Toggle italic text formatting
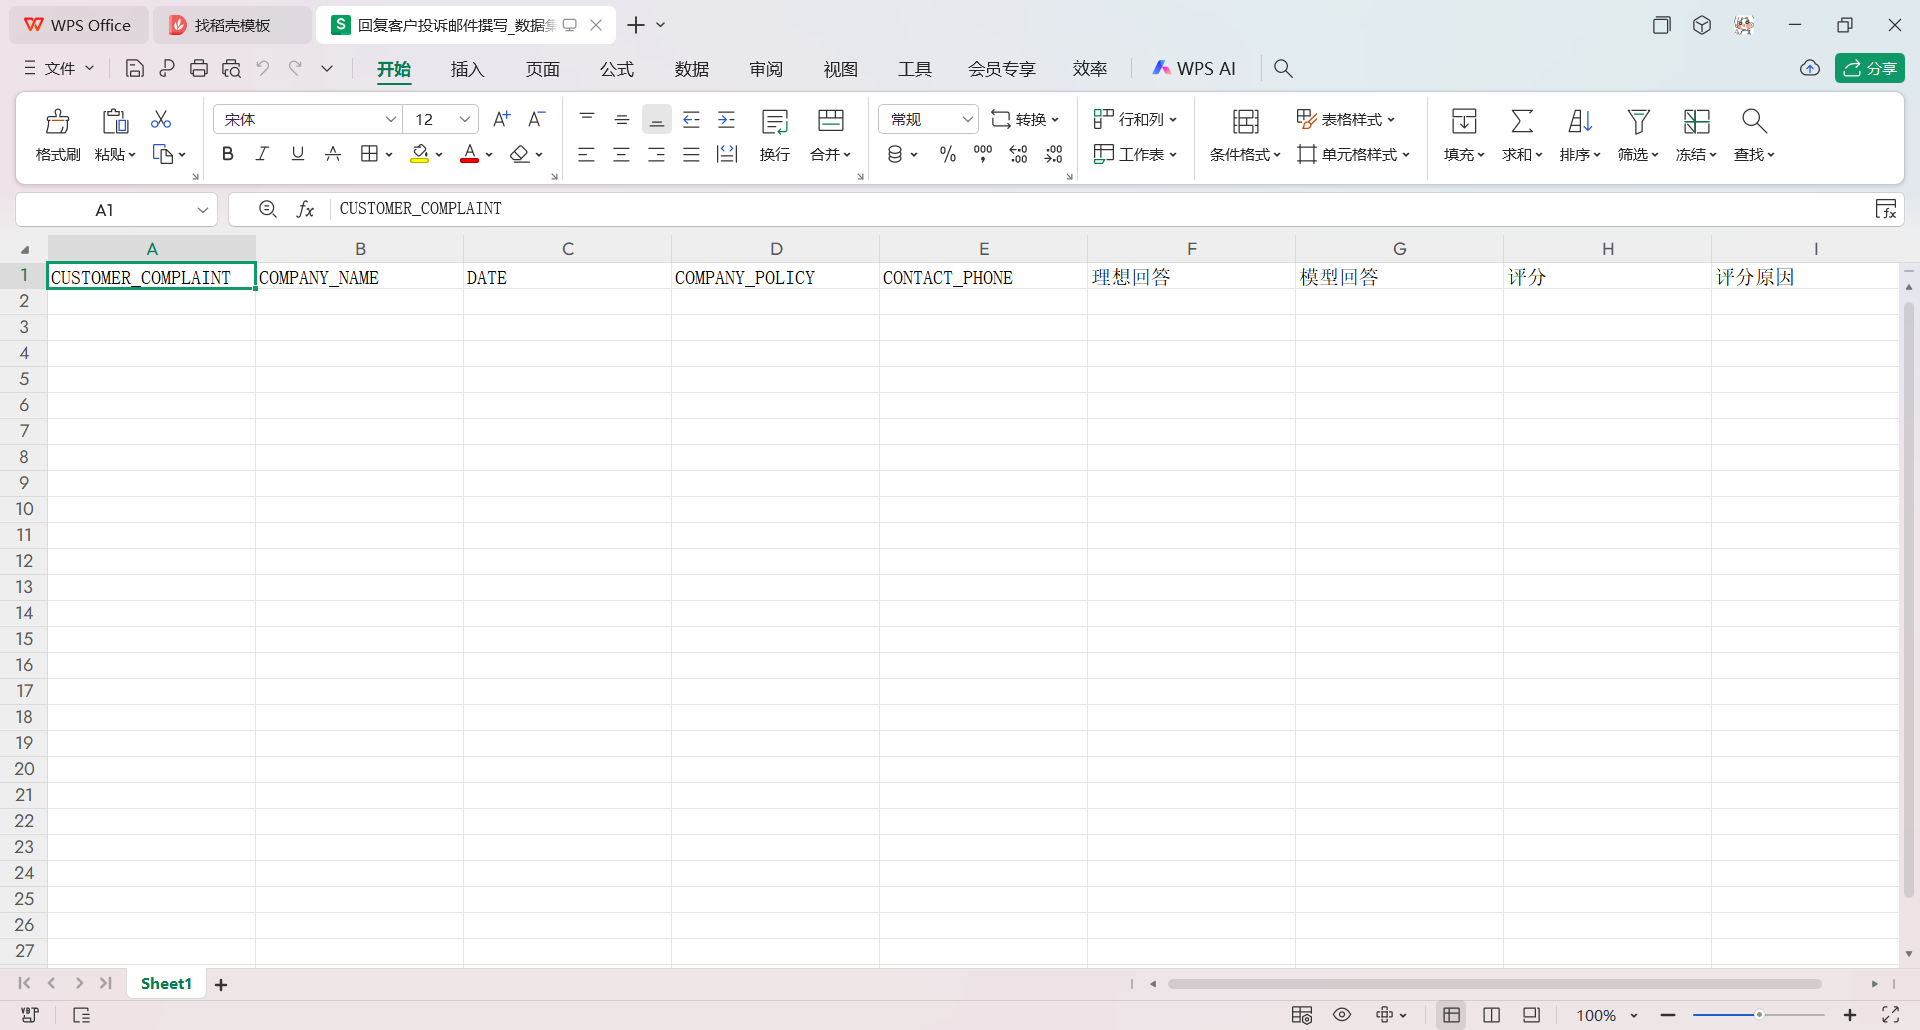 (262, 154)
